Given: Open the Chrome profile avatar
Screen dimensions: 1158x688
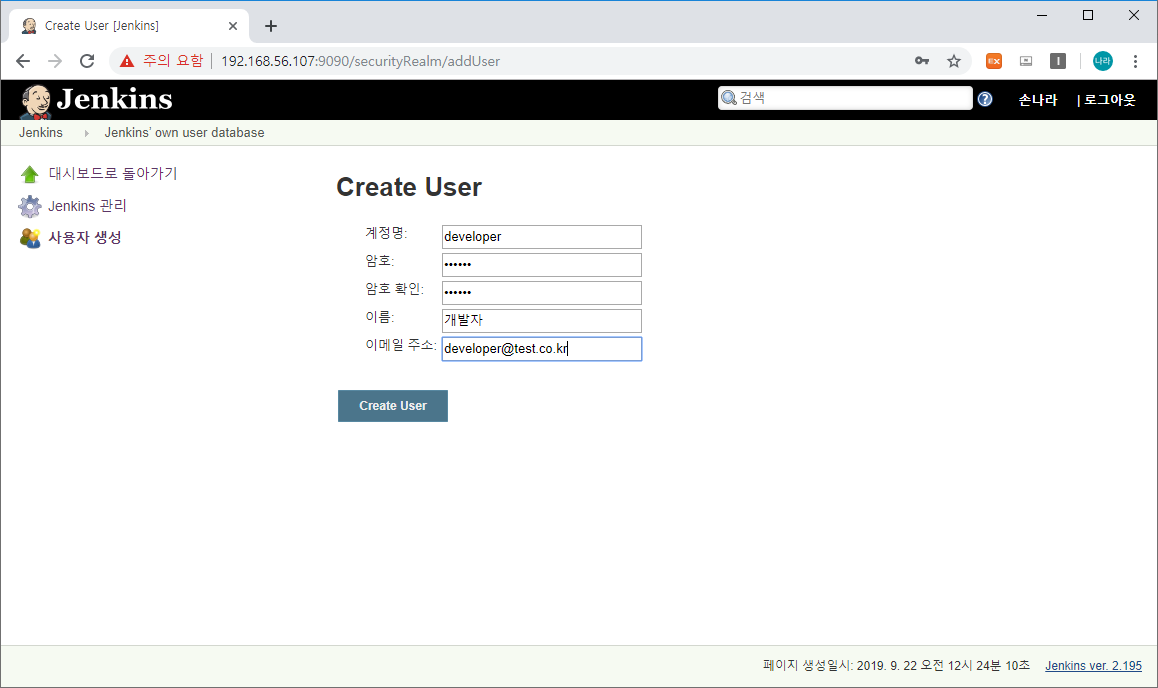Looking at the screenshot, I should (1103, 61).
